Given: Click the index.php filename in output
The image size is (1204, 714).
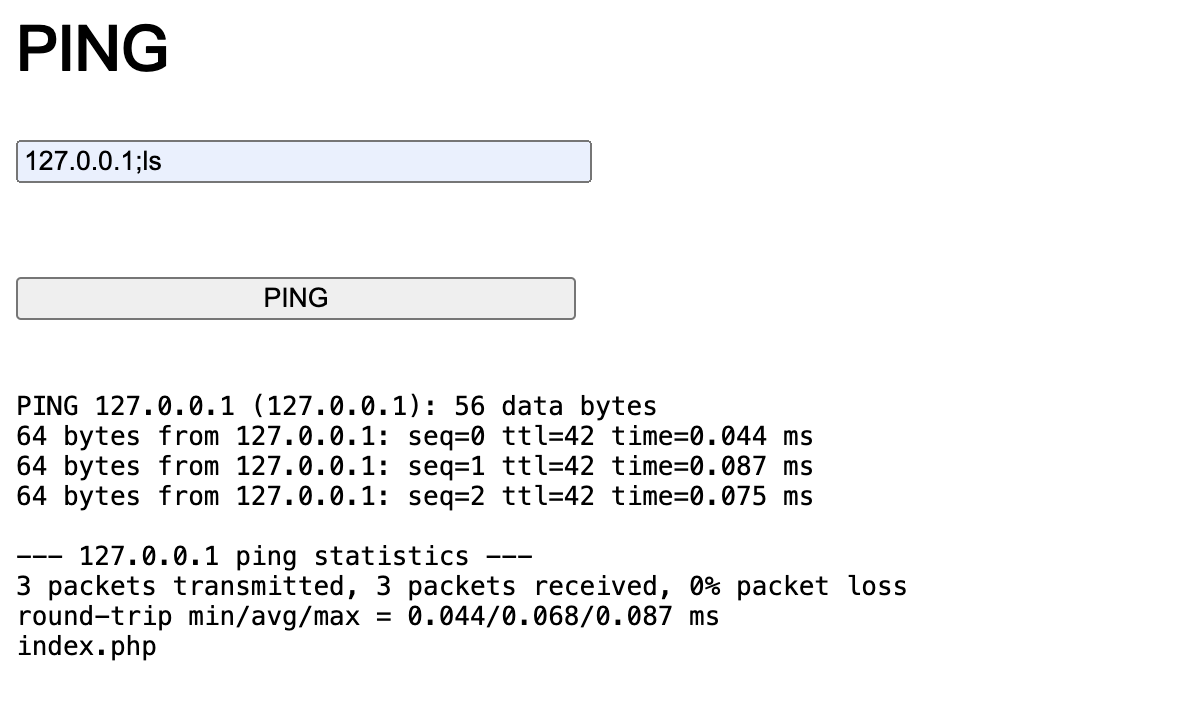Looking at the screenshot, I should click(87, 647).
